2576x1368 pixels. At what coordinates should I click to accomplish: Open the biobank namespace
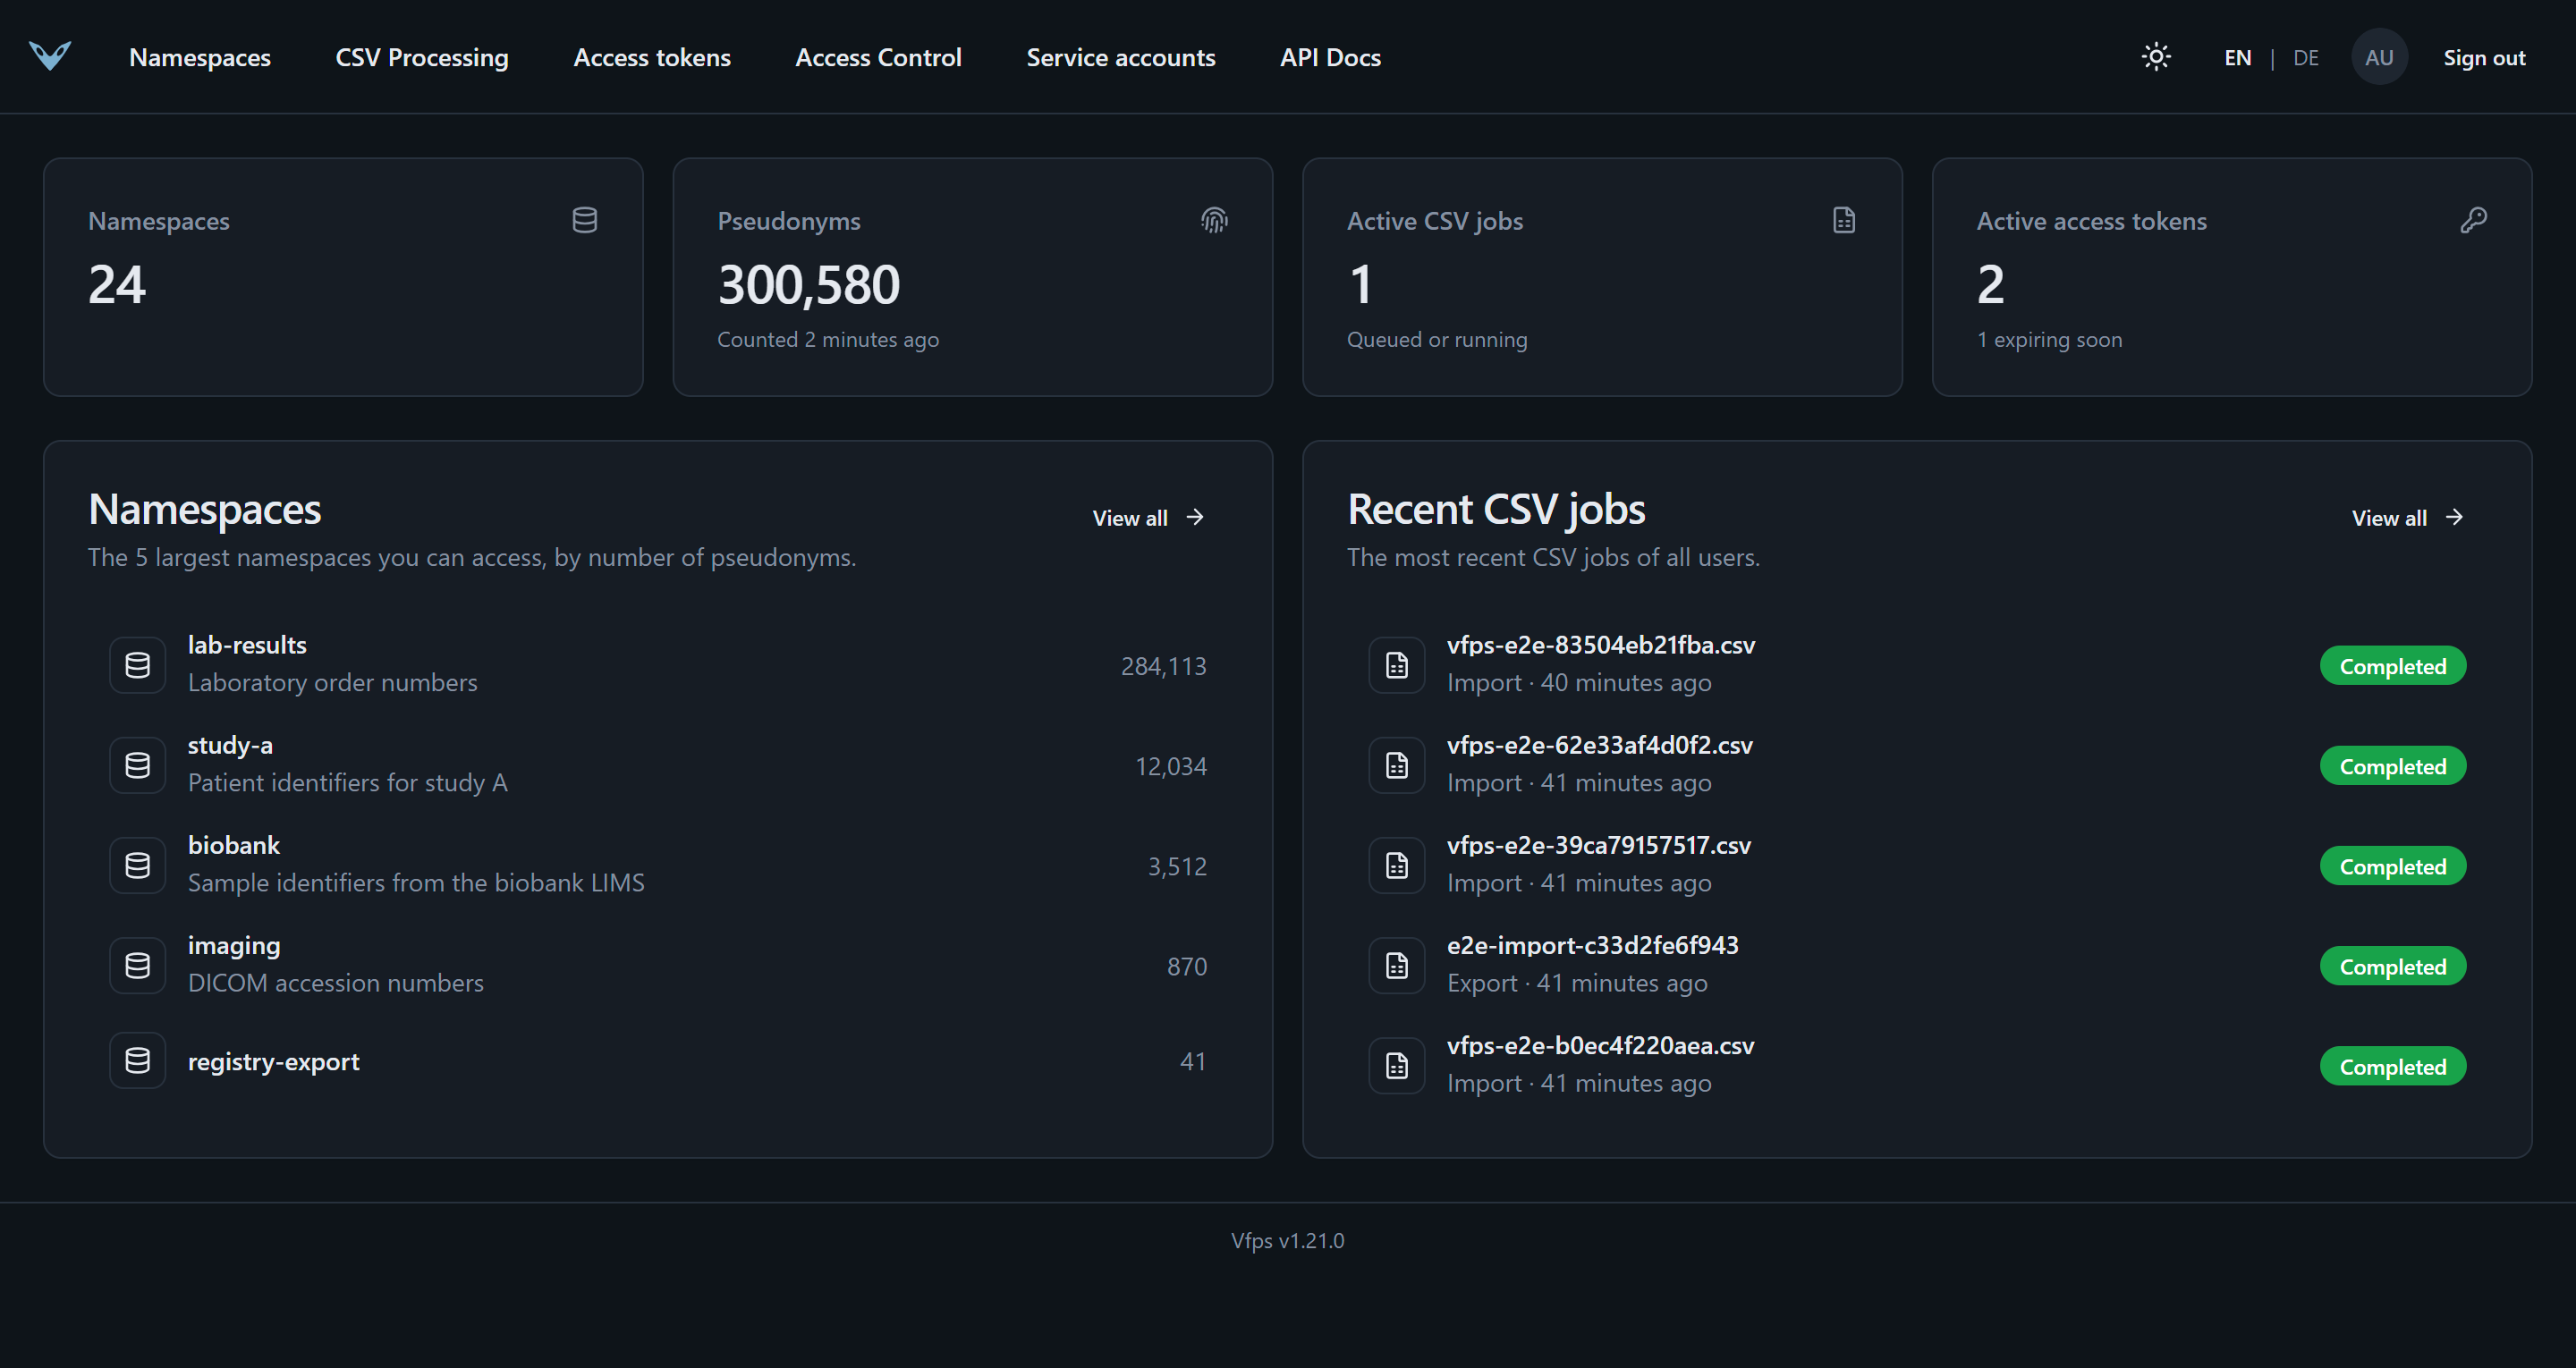(658, 865)
